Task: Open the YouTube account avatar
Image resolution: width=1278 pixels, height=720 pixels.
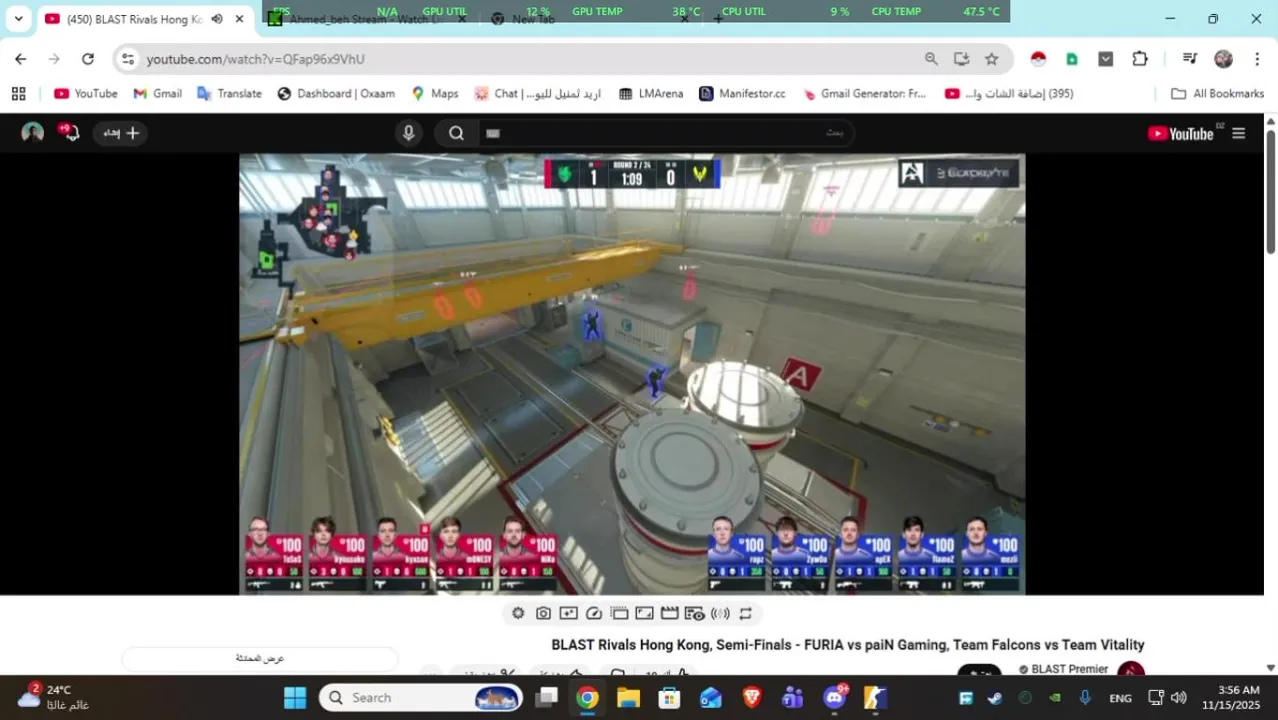Action: coord(32,133)
